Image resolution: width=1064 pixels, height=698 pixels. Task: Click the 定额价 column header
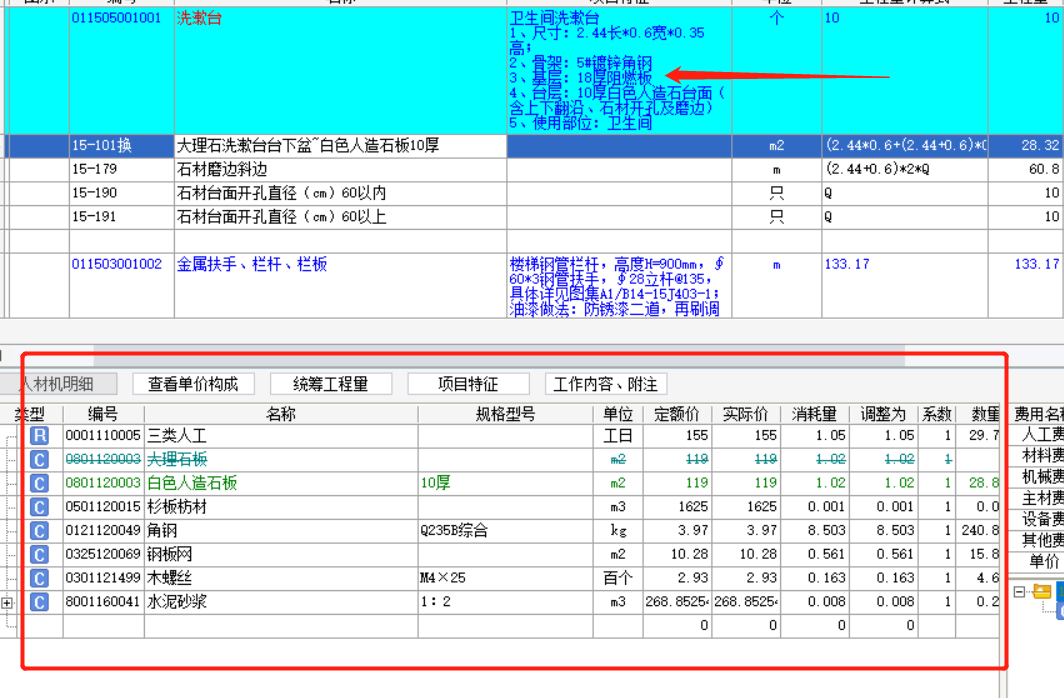[677, 414]
